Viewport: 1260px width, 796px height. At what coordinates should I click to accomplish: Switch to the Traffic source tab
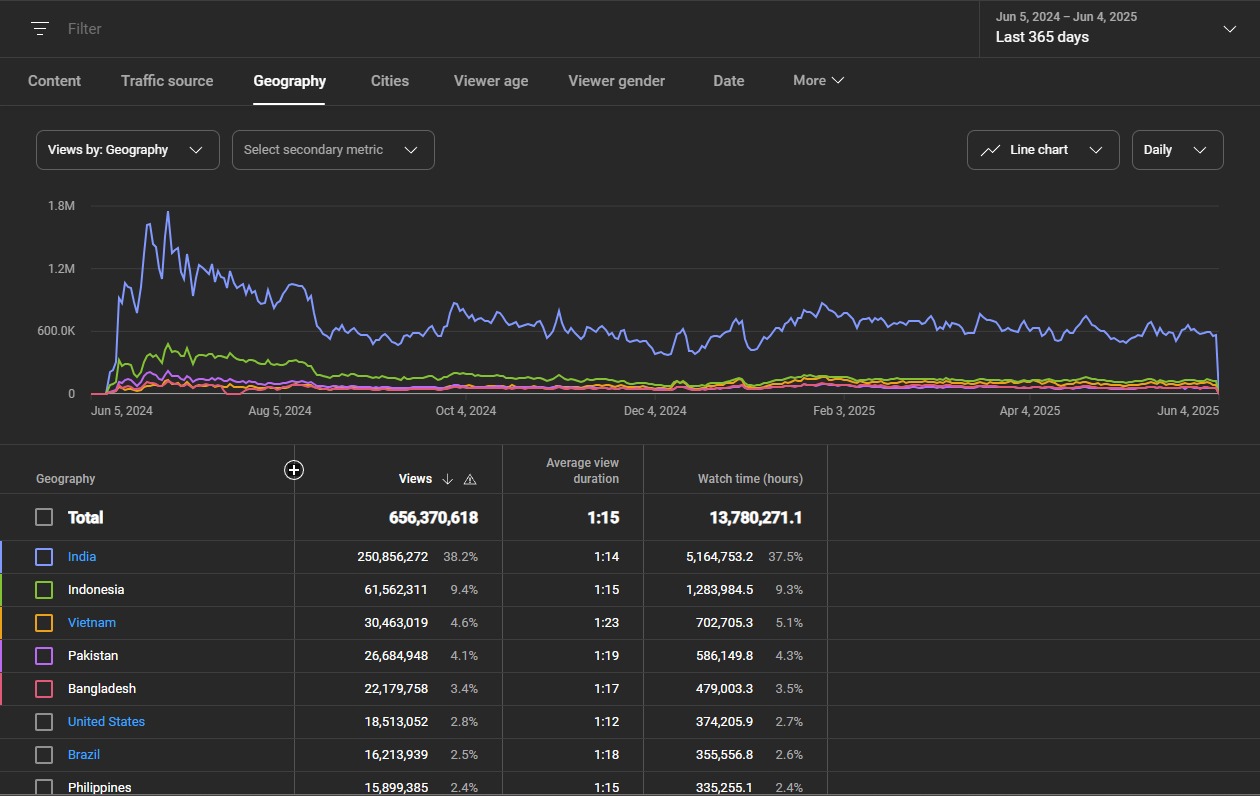pyautogui.click(x=167, y=81)
